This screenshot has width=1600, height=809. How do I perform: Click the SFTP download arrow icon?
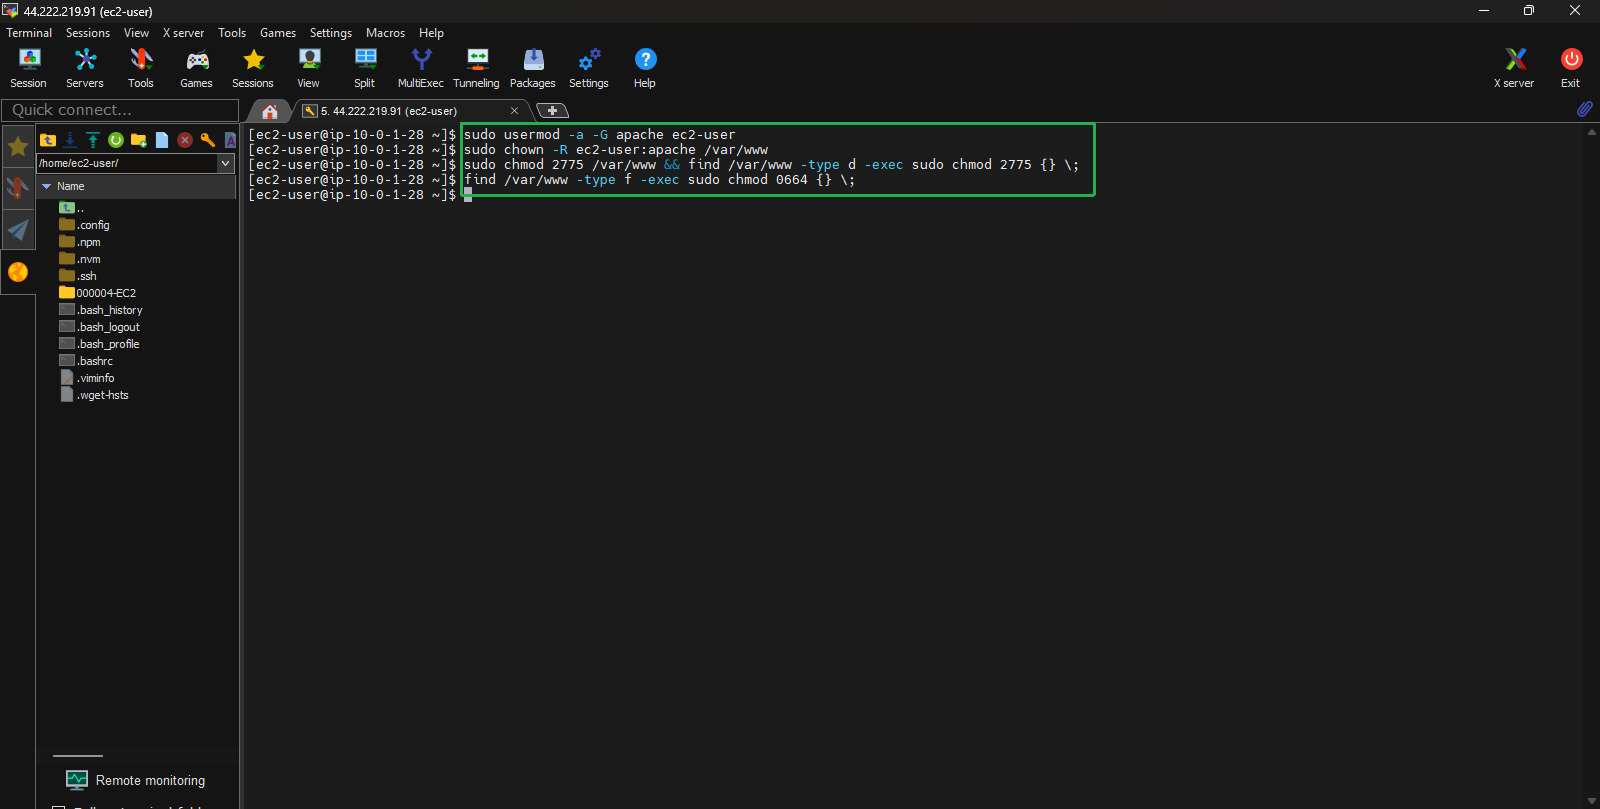tap(70, 140)
